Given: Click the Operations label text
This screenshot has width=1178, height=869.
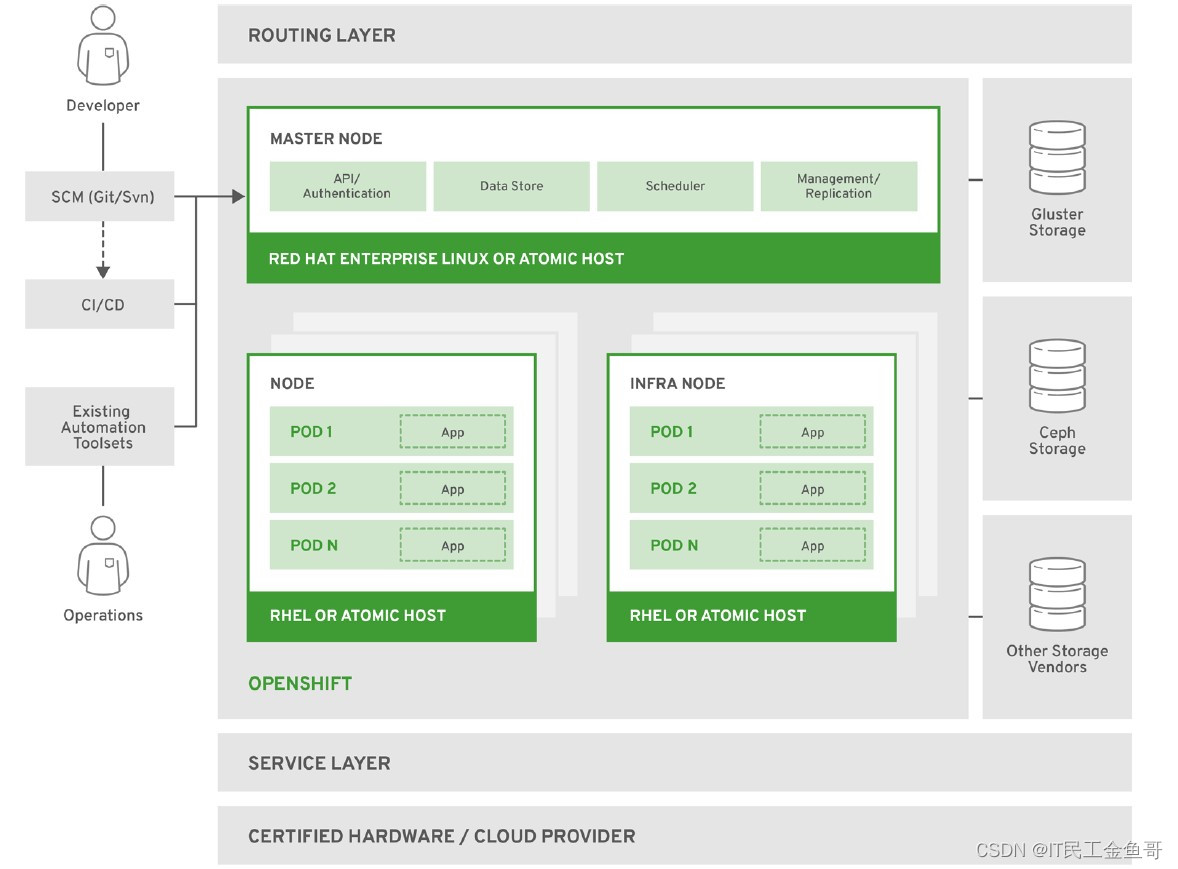Looking at the screenshot, I should [103, 615].
